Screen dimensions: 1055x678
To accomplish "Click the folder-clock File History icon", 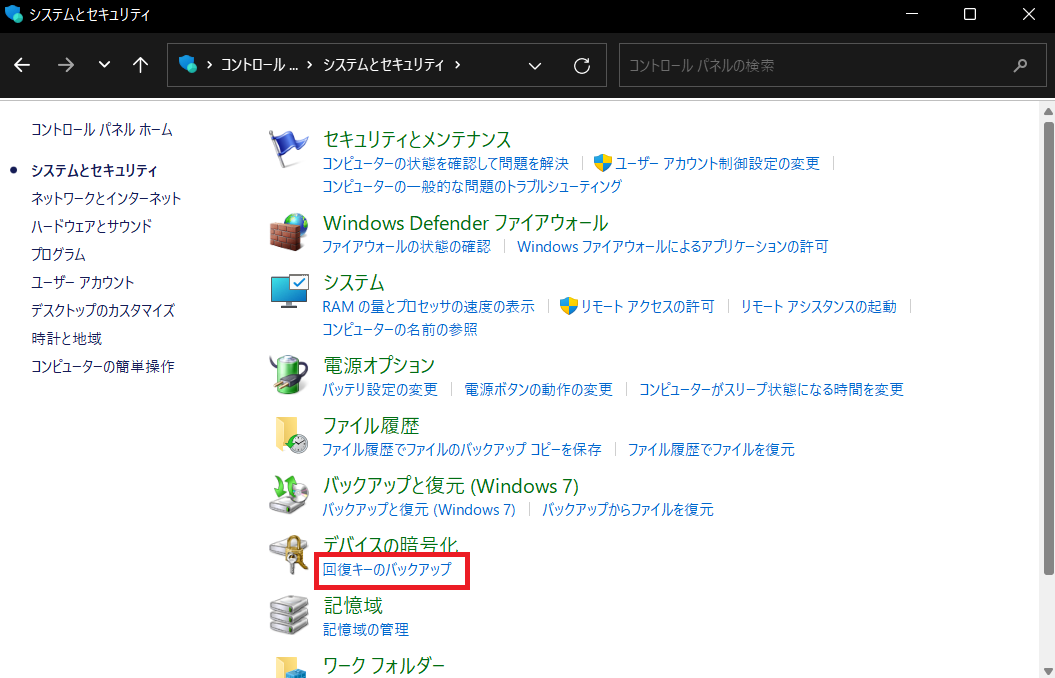I will pyautogui.click(x=291, y=435).
